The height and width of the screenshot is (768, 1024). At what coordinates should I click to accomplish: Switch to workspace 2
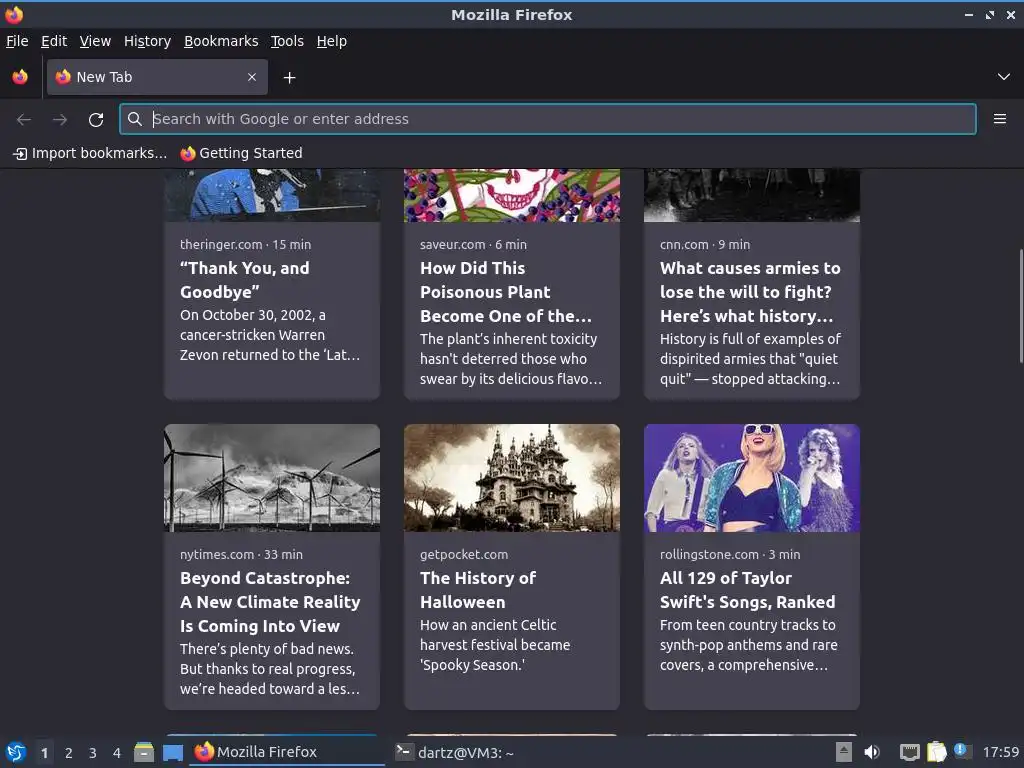click(x=69, y=753)
